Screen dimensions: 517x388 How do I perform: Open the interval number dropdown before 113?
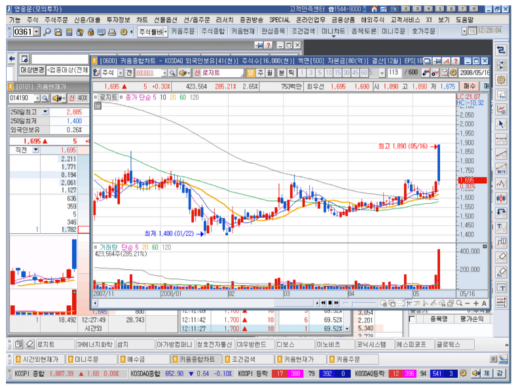tap(382, 73)
